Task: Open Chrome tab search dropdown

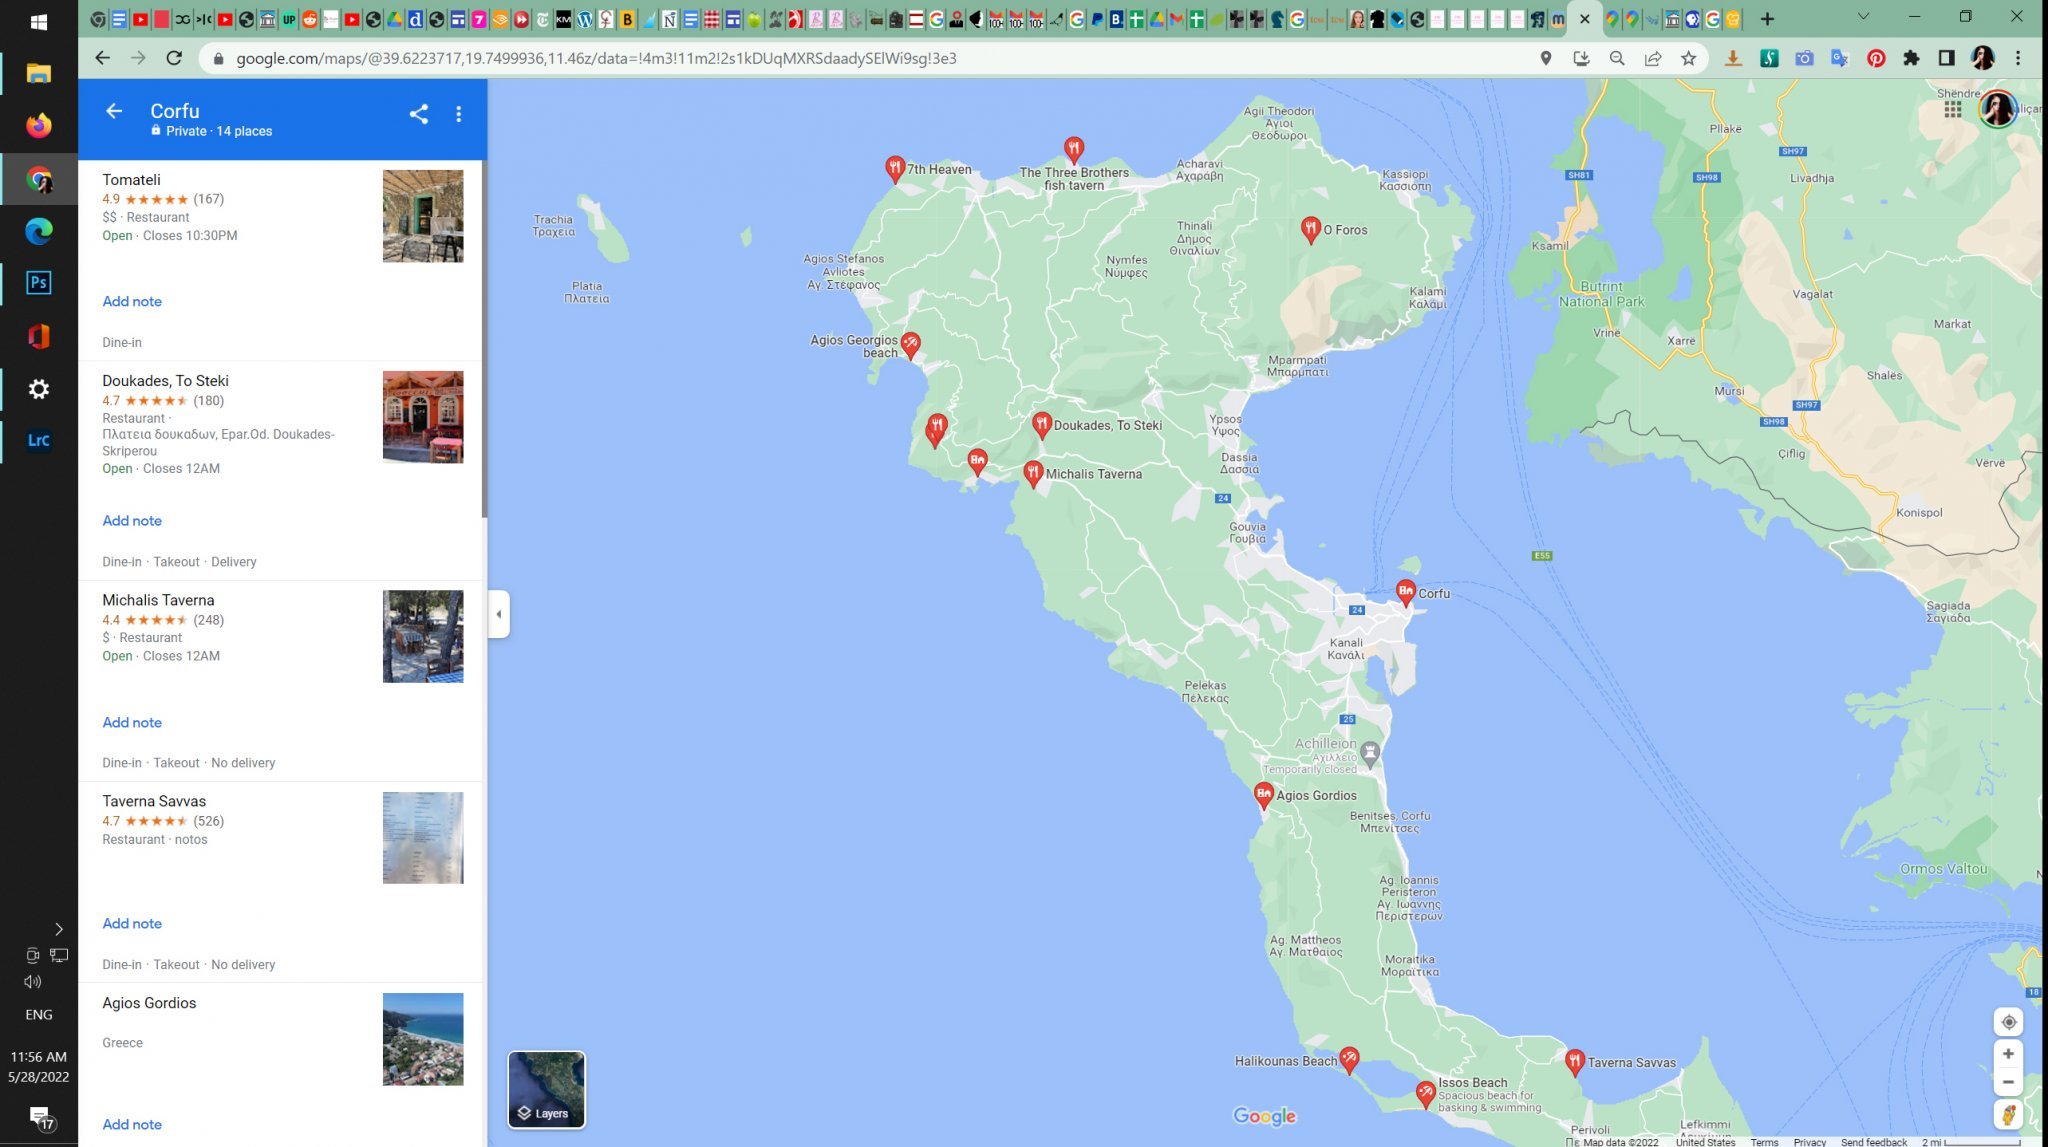Action: pyautogui.click(x=1863, y=18)
